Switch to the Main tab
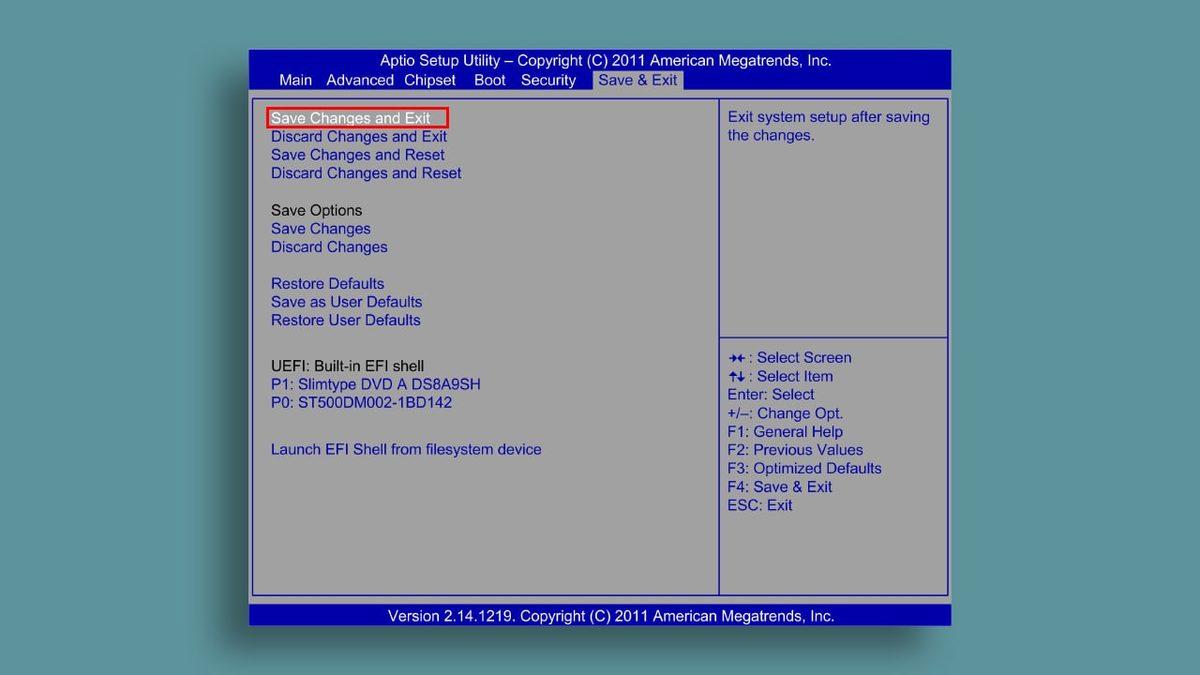The height and width of the screenshot is (675, 1200). point(295,80)
